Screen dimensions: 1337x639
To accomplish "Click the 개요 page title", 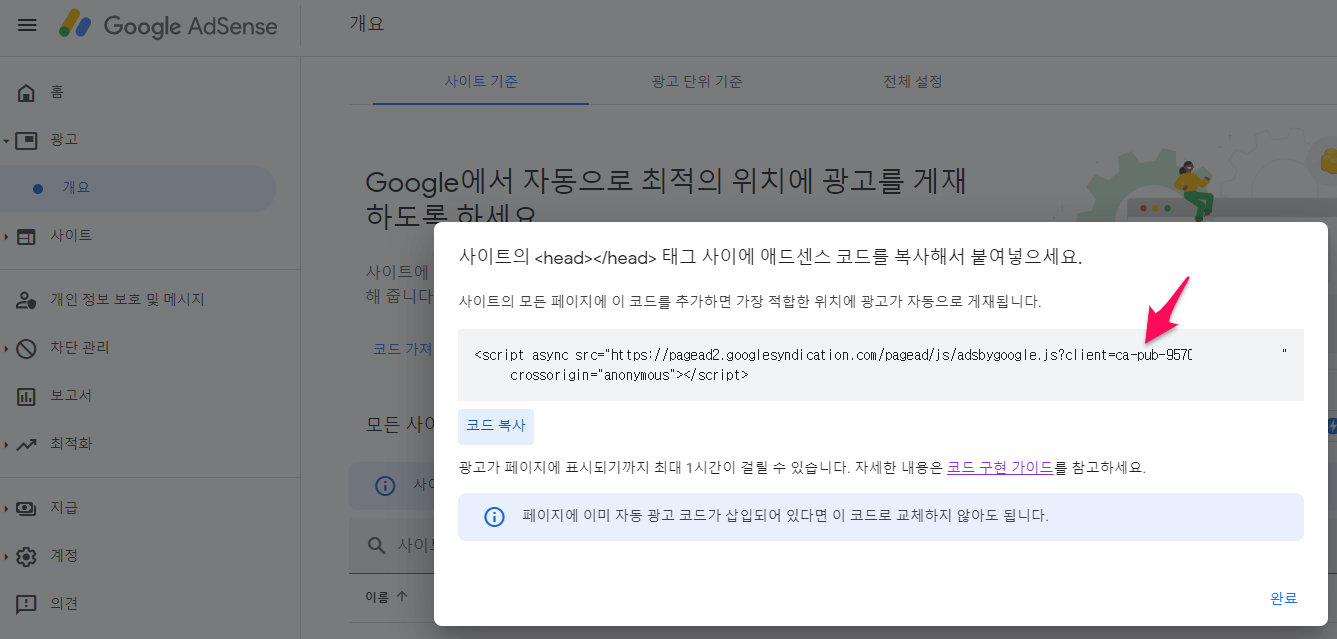I will click(x=367, y=24).
